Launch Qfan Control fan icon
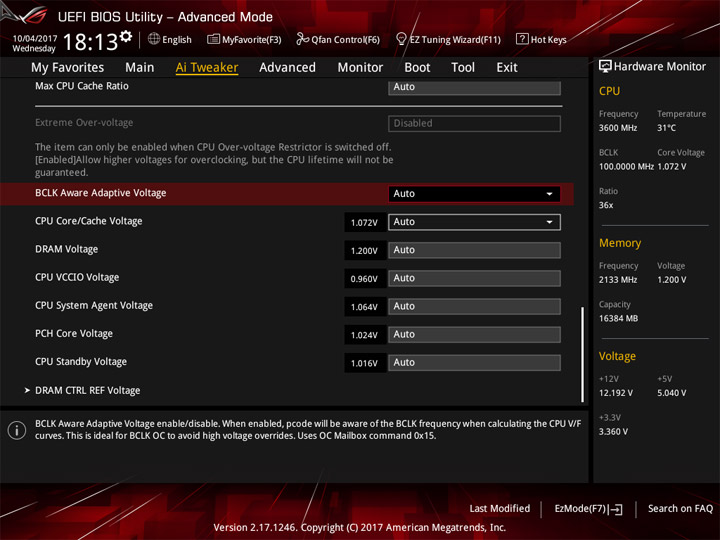The image size is (720, 540). pyautogui.click(x=302, y=39)
